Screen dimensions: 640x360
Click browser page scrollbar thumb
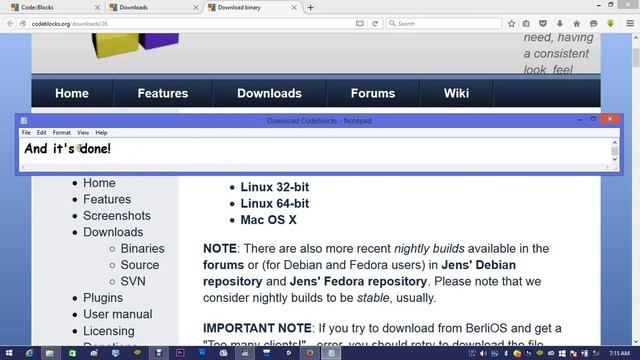636,57
